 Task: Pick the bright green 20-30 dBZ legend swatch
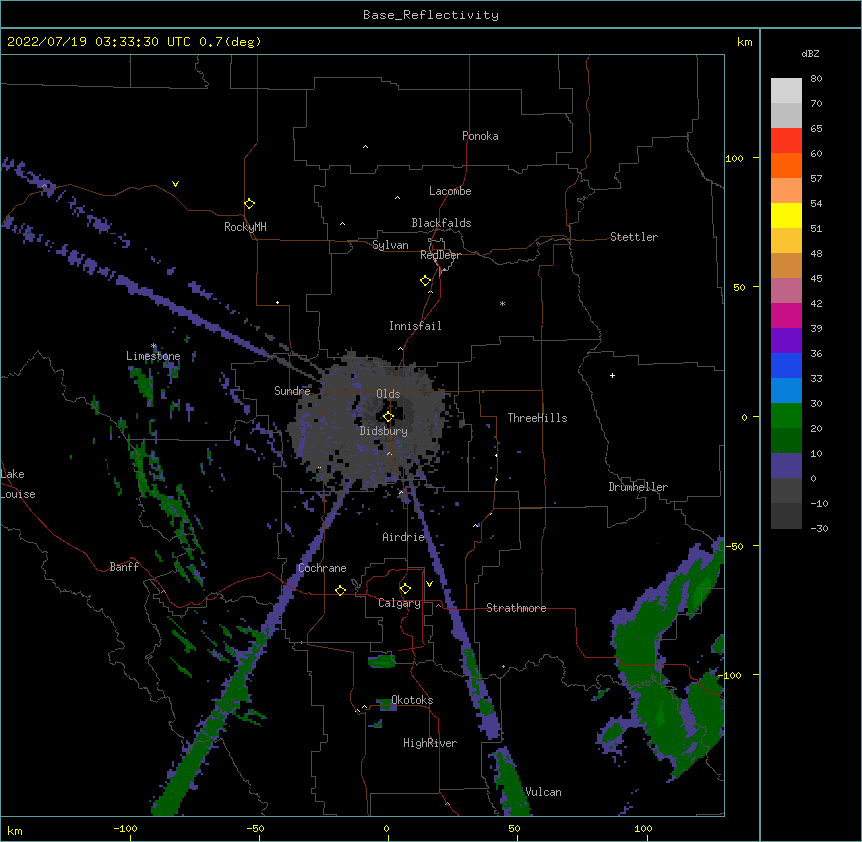(786, 416)
